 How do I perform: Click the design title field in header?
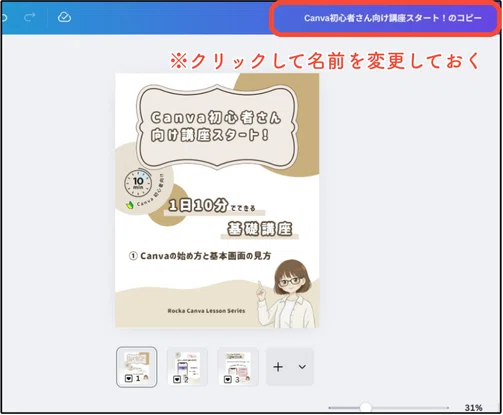pyautogui.click(x=393, y=18)
